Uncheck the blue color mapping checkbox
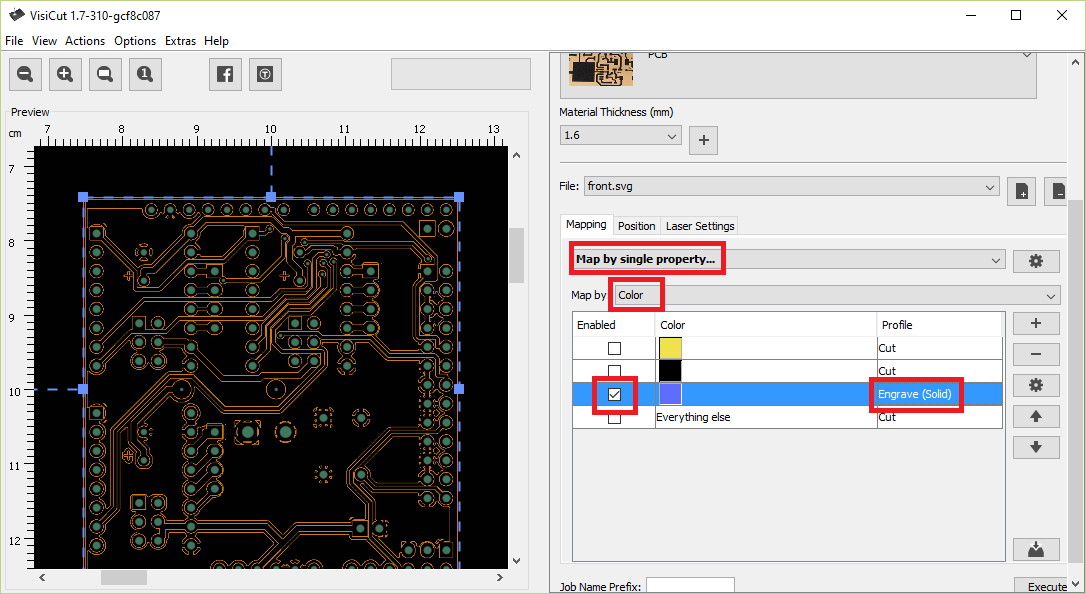1086x594 pixels. [x=614, y=394]
